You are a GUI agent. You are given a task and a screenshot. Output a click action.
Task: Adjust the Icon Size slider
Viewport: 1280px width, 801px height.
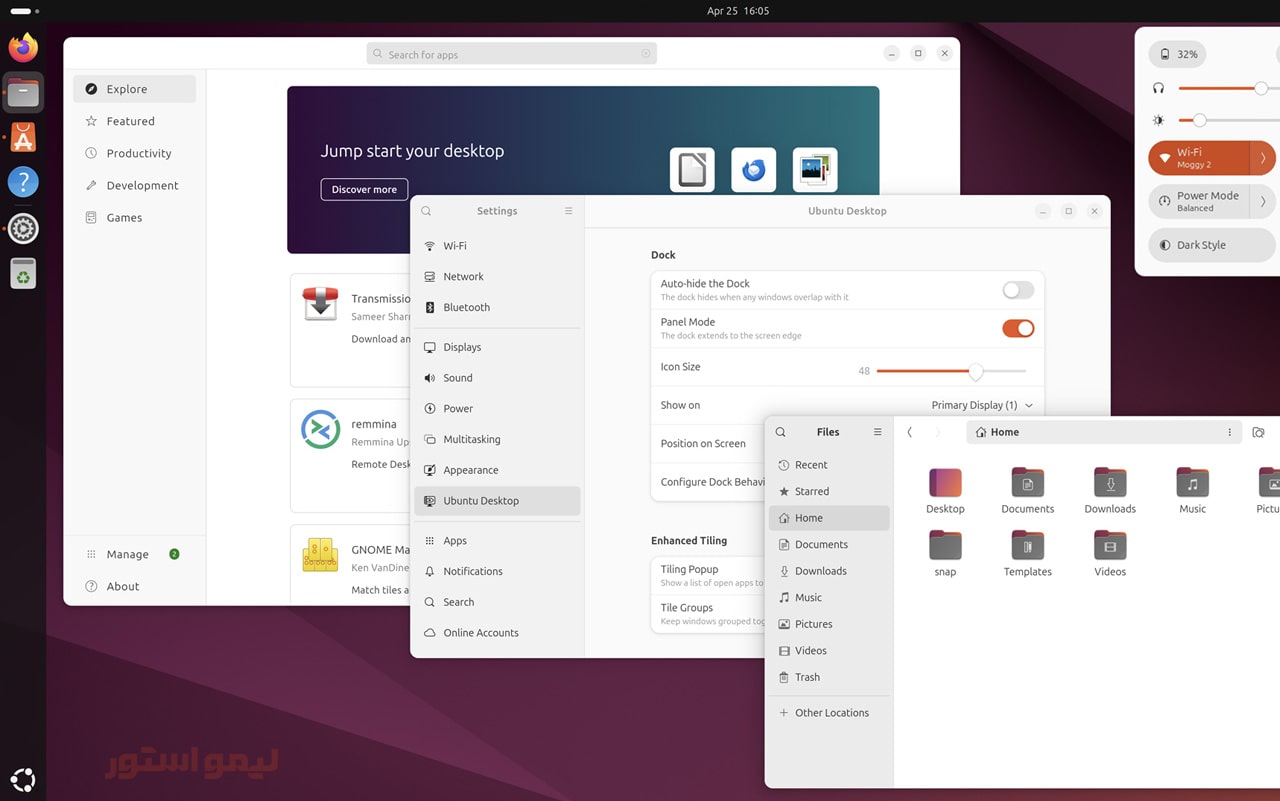click(951, 371)
